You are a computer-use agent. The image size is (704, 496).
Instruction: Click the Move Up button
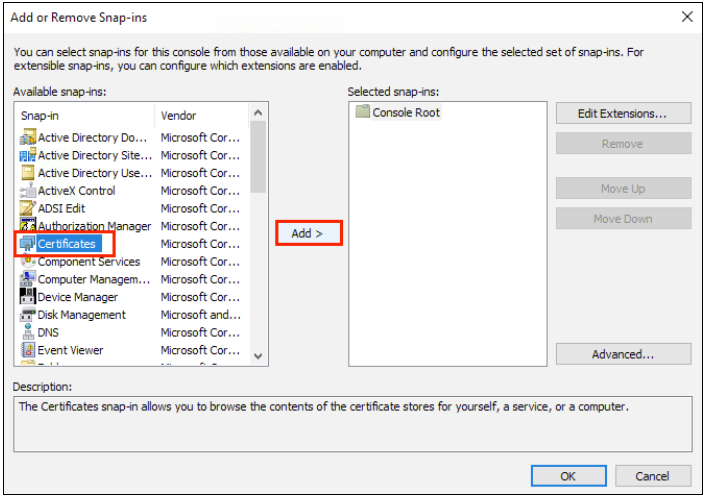click(623, 189)
